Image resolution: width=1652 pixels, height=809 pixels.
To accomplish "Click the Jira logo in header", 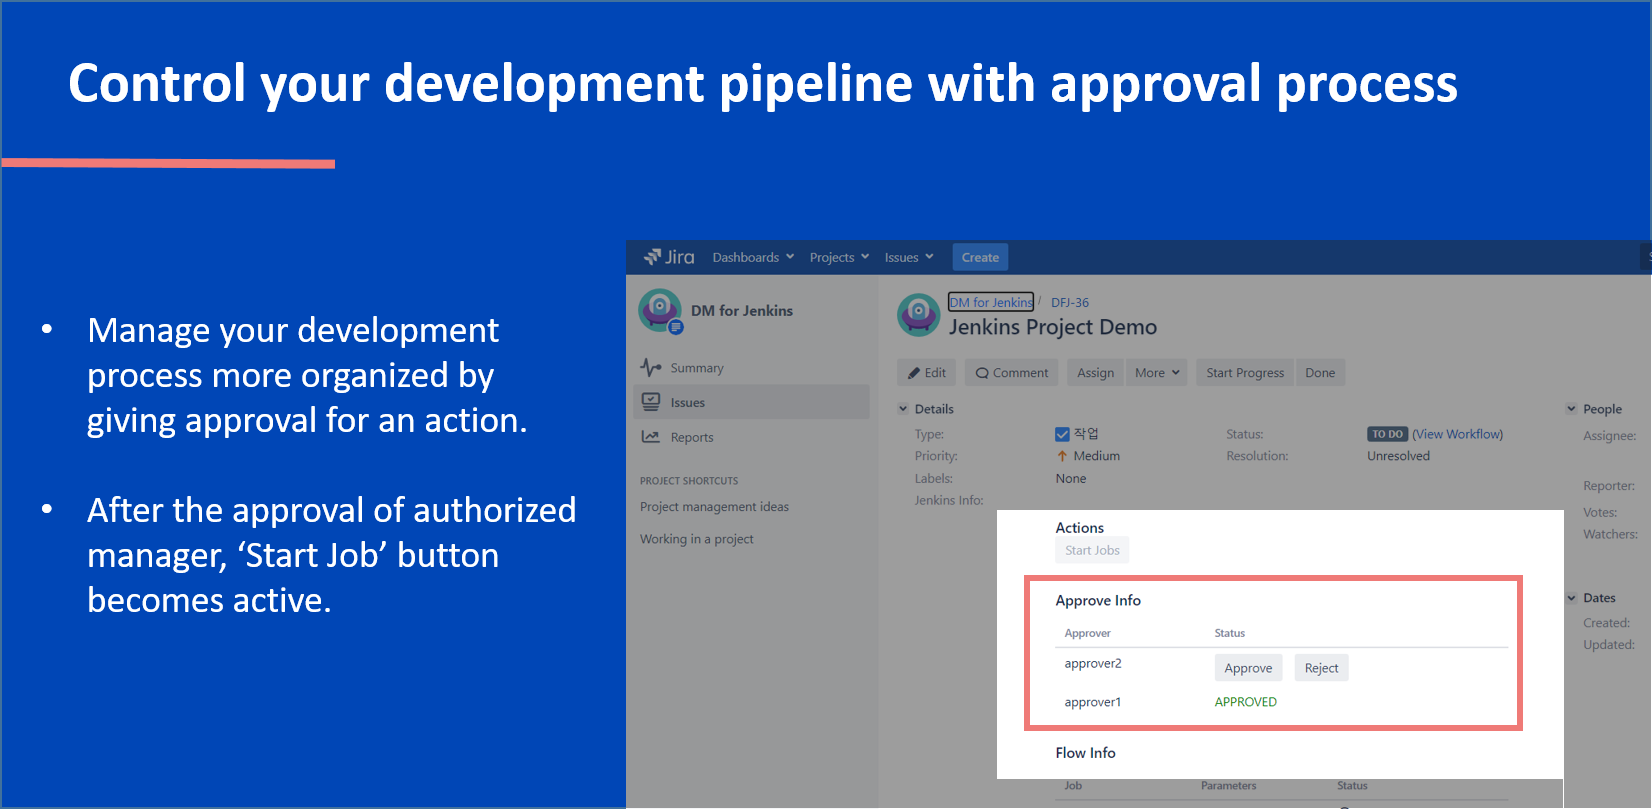I will click(x=669, y=257).
